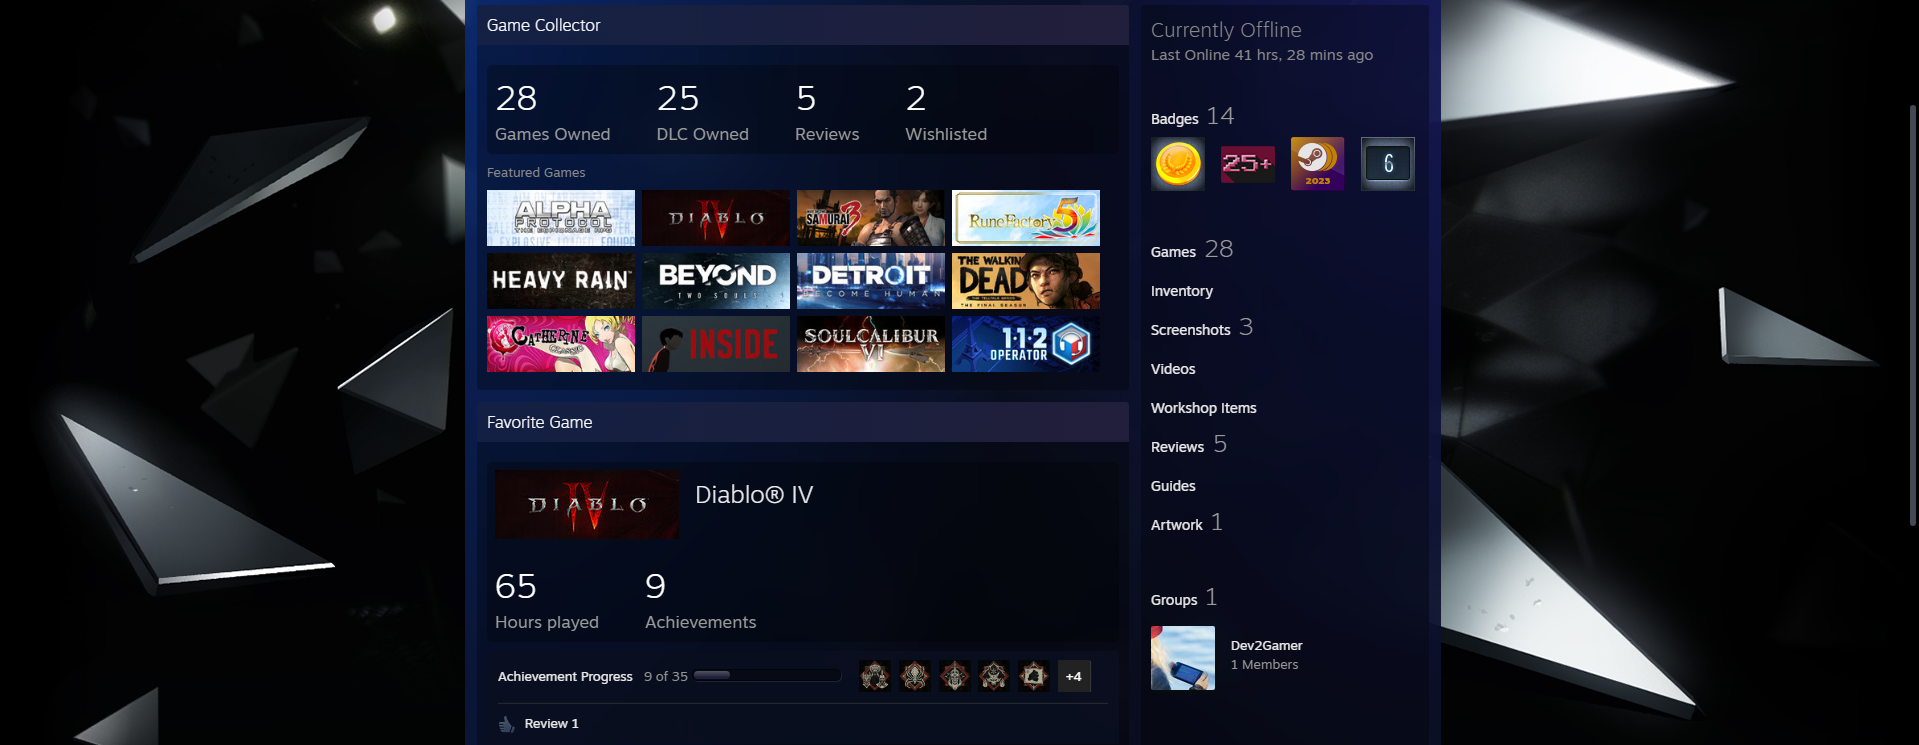The image size is (1919, 745).
Task: Open Rune Factory 5 thumbnail
Action: point(1026,218)
